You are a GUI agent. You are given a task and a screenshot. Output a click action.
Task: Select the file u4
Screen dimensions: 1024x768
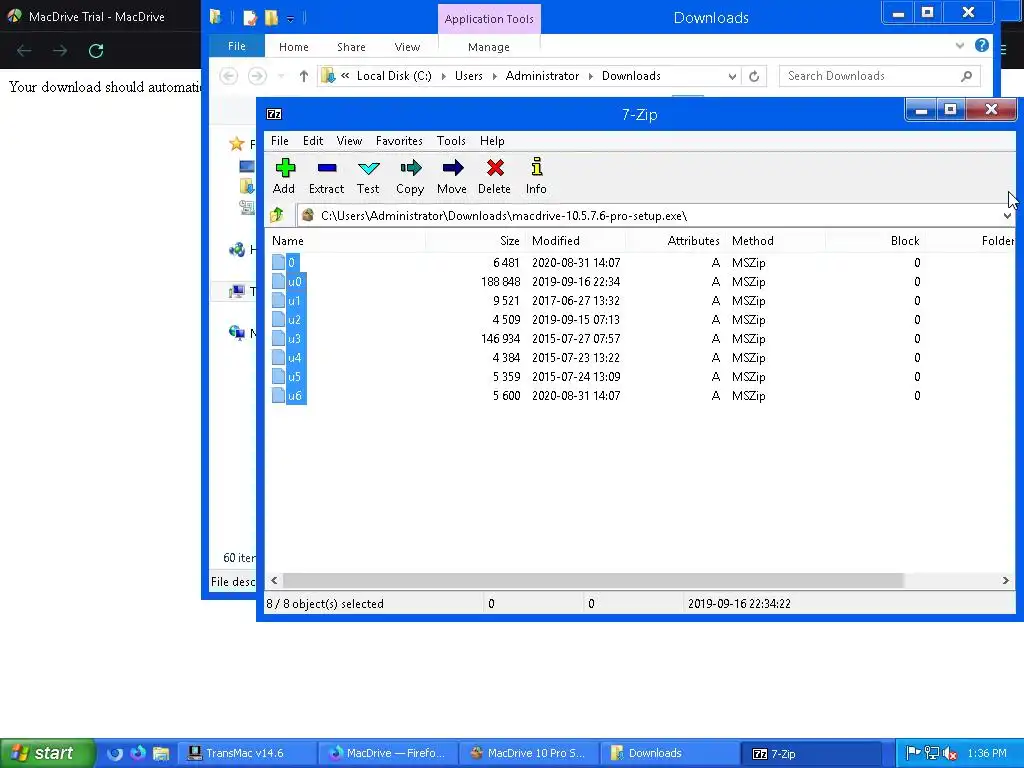(x=295, y=357)
